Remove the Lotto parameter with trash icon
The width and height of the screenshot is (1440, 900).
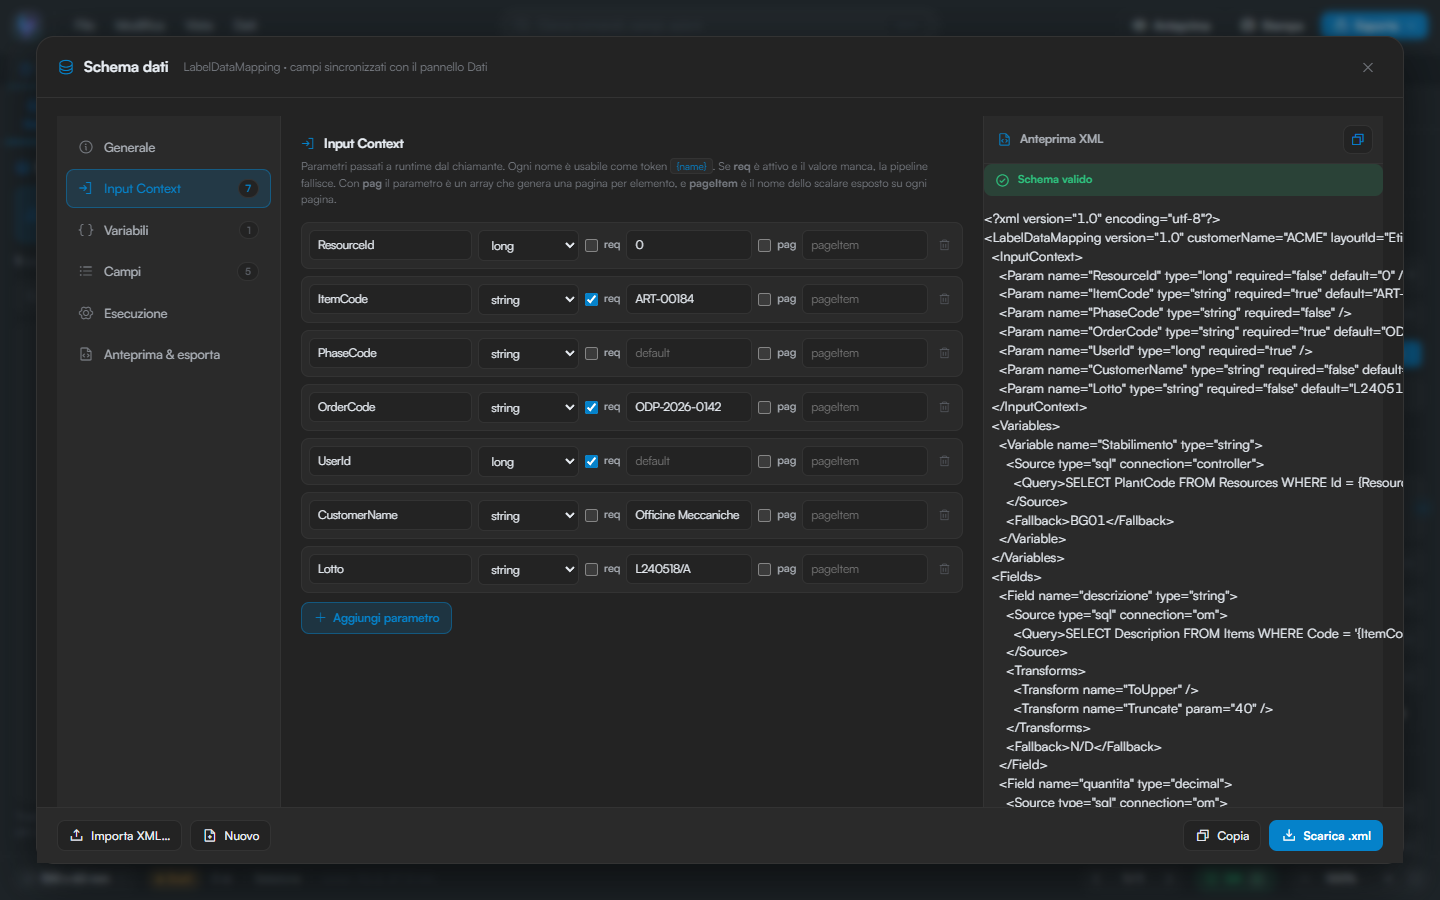[944, 569]
